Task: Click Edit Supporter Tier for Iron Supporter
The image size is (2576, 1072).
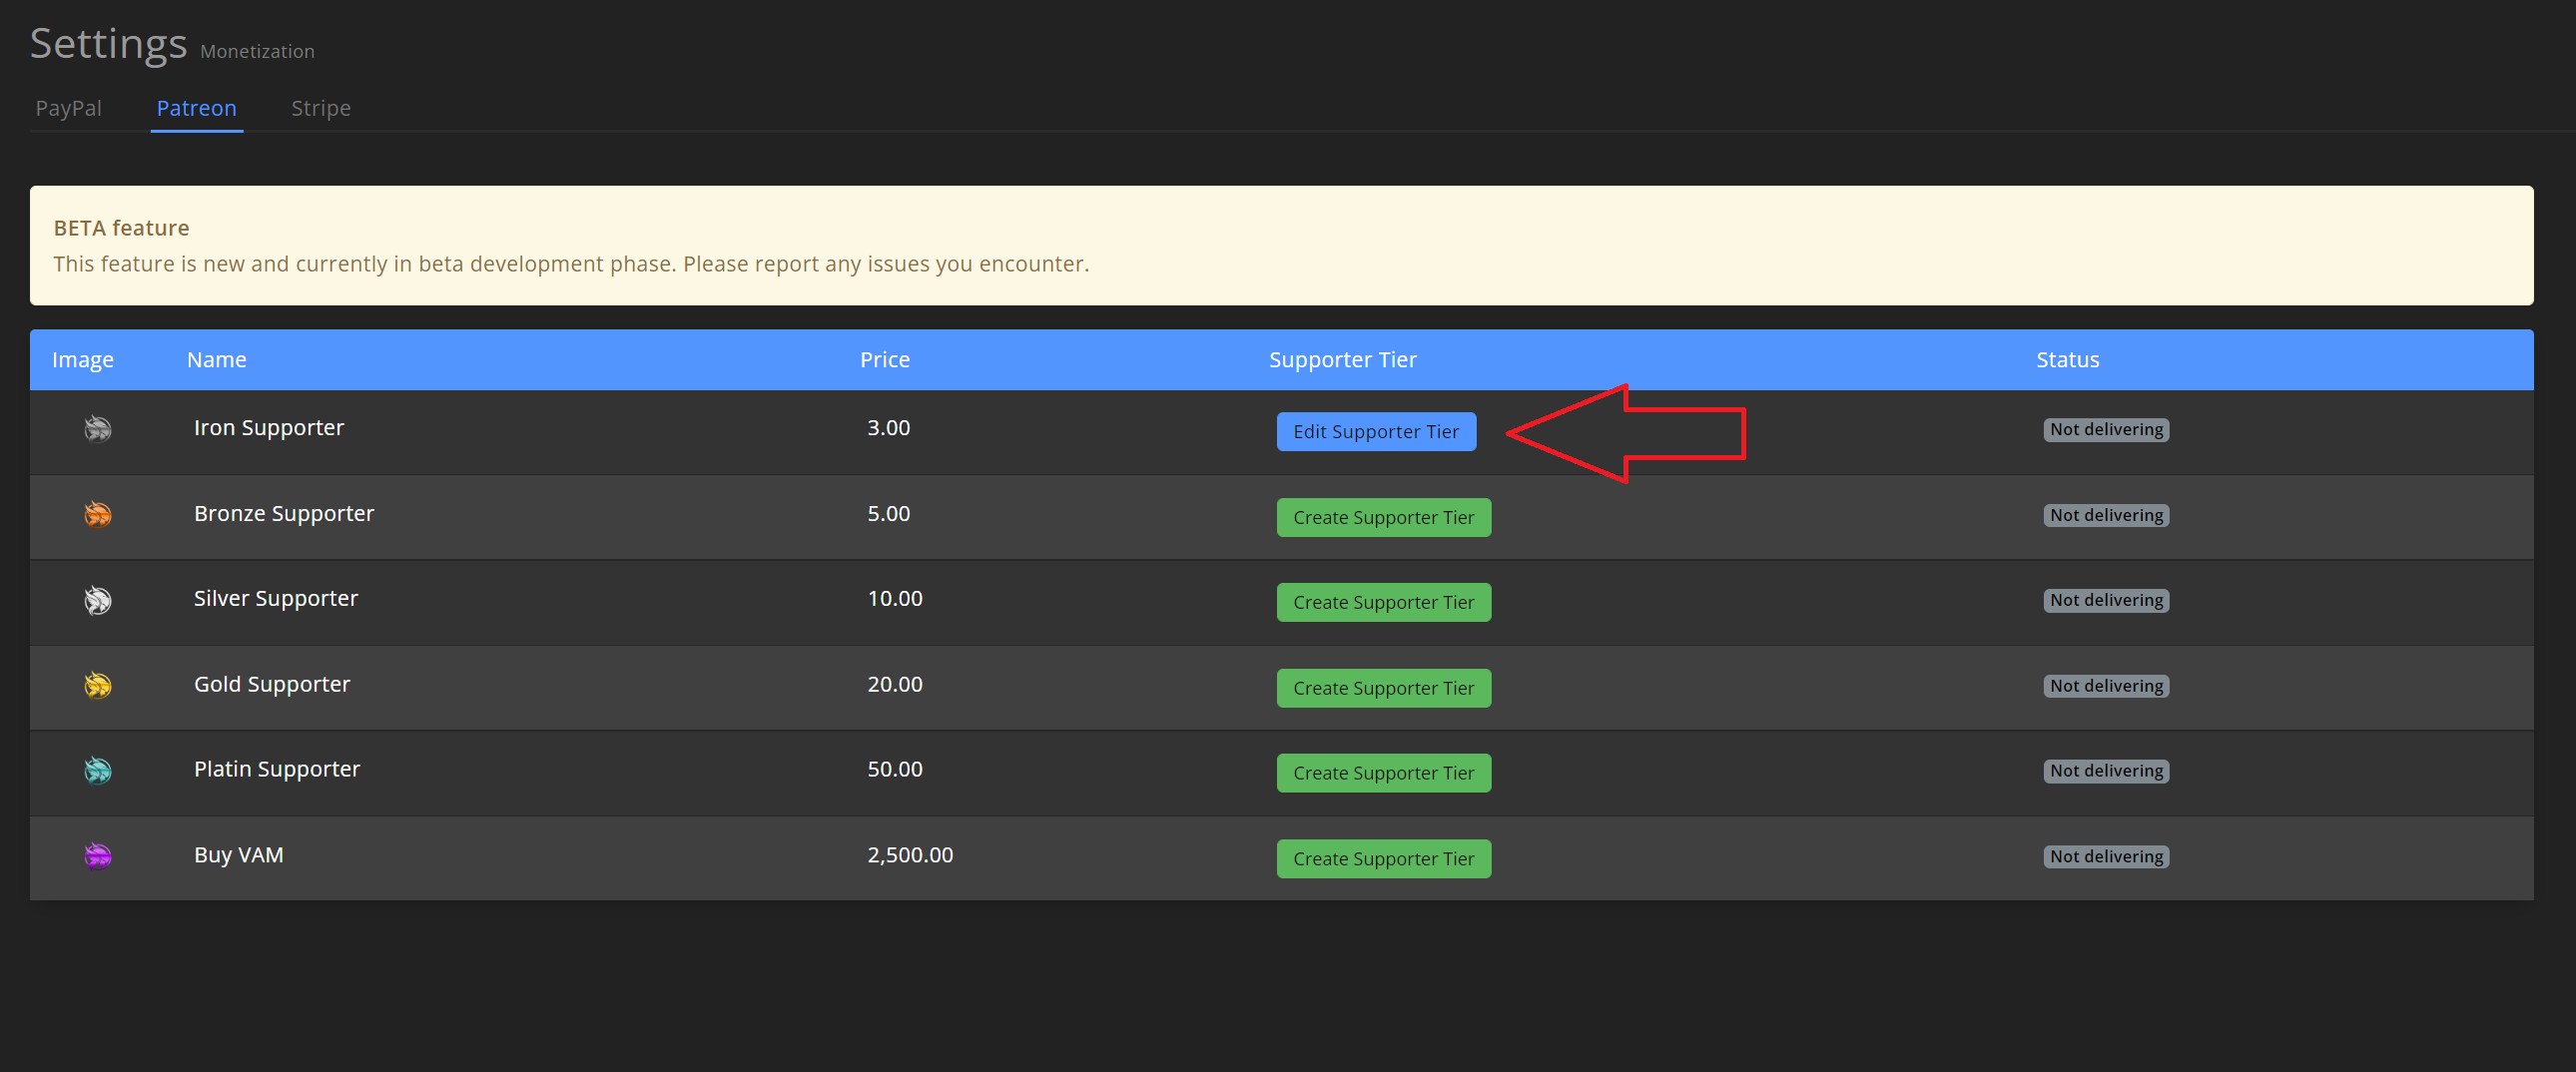Action: [x=1376, y=431]
